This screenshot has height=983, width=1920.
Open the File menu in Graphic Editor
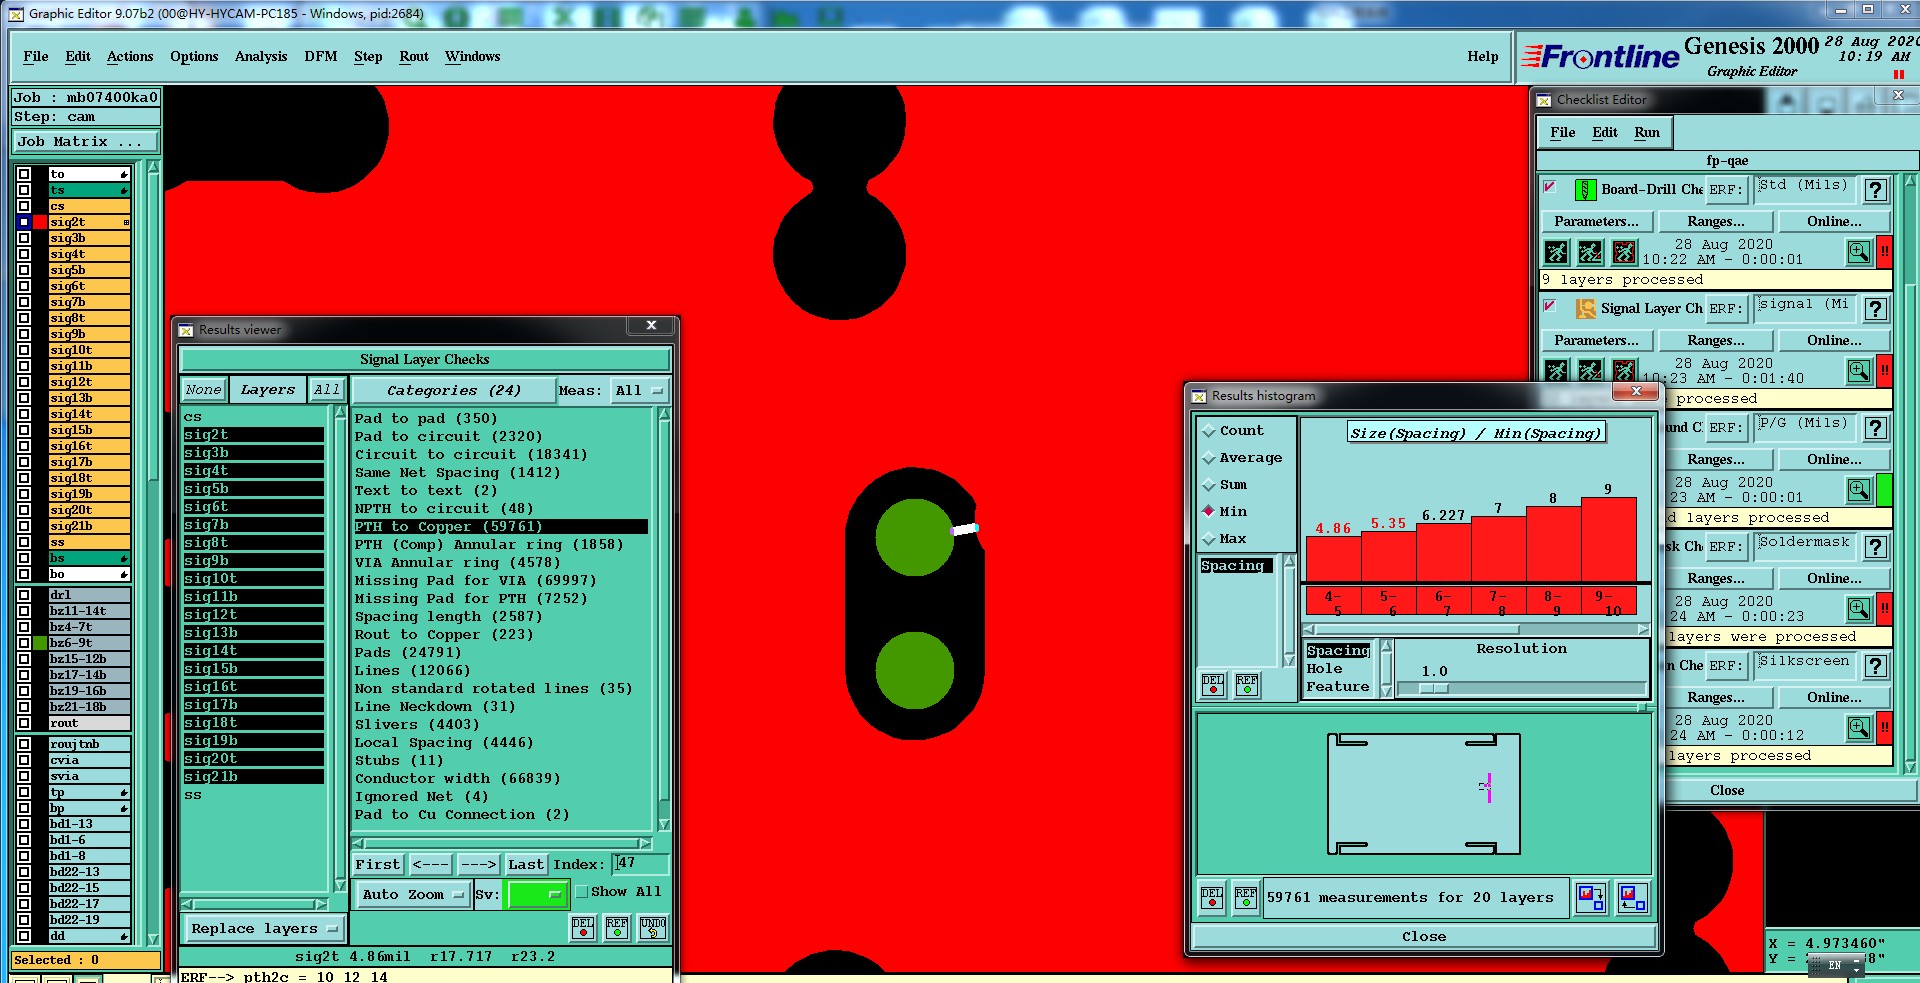coord(36,57)
